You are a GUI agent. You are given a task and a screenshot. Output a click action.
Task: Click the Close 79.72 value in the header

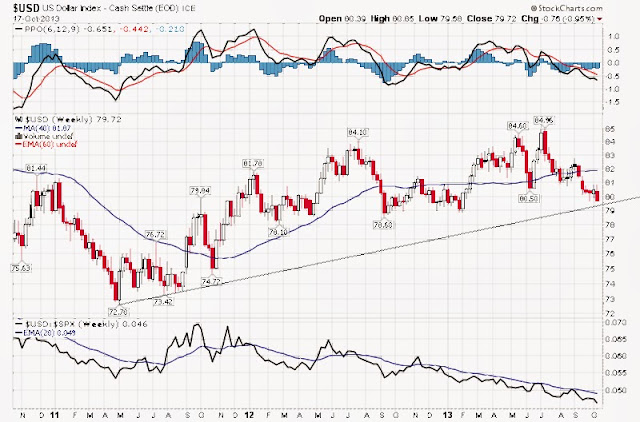492,19
